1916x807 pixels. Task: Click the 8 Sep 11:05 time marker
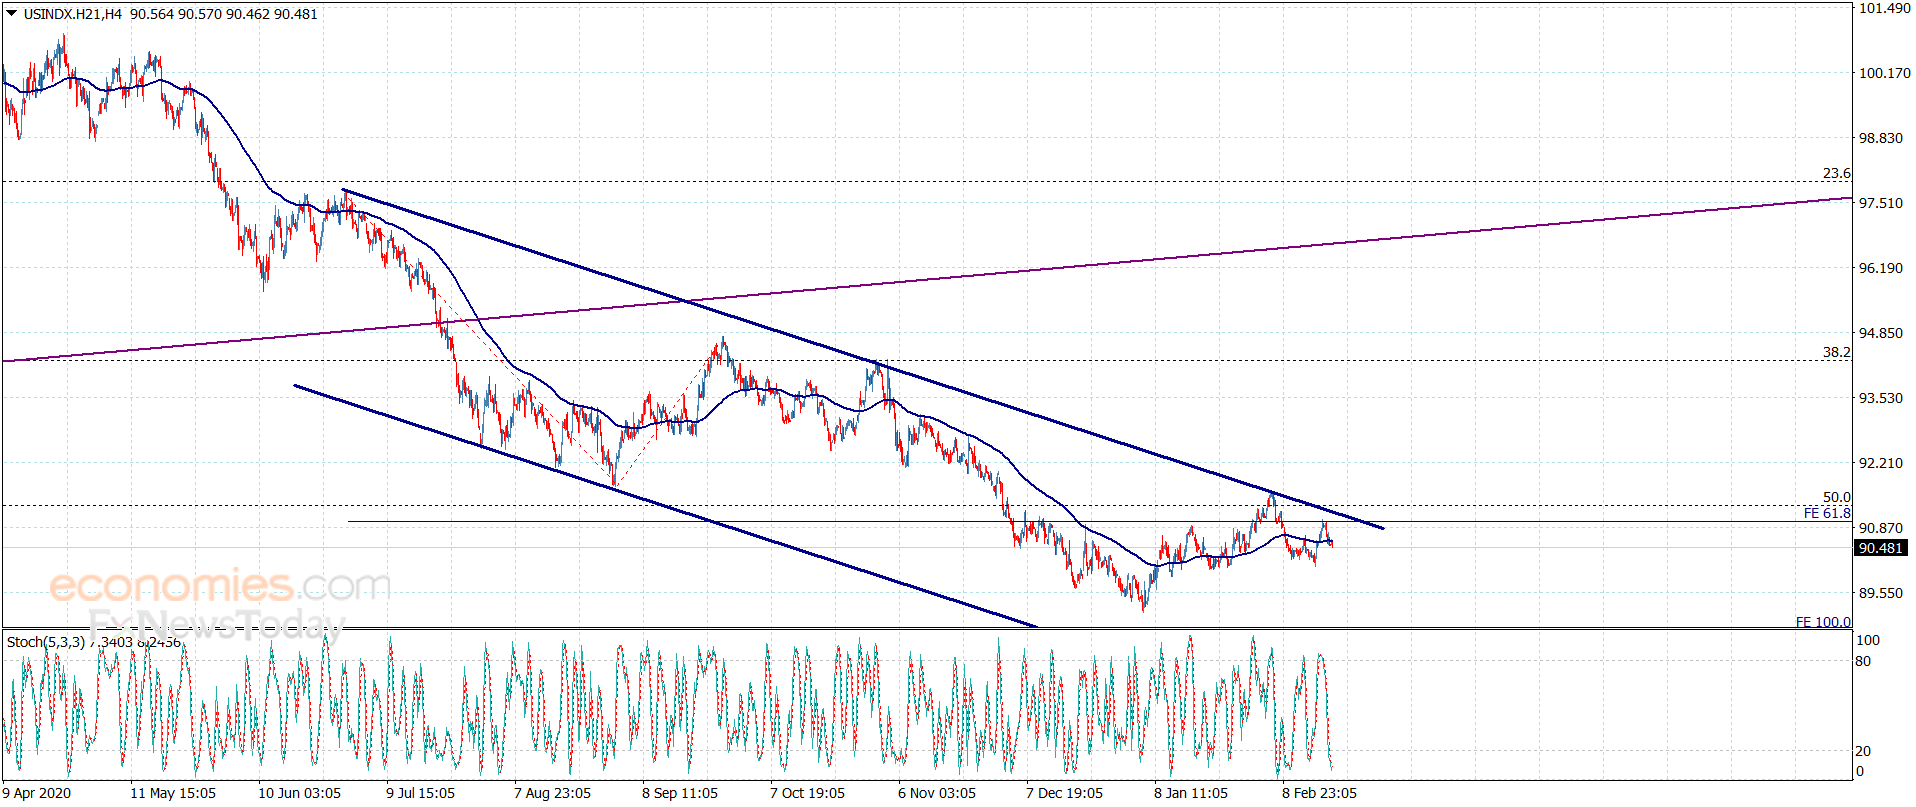680,793
